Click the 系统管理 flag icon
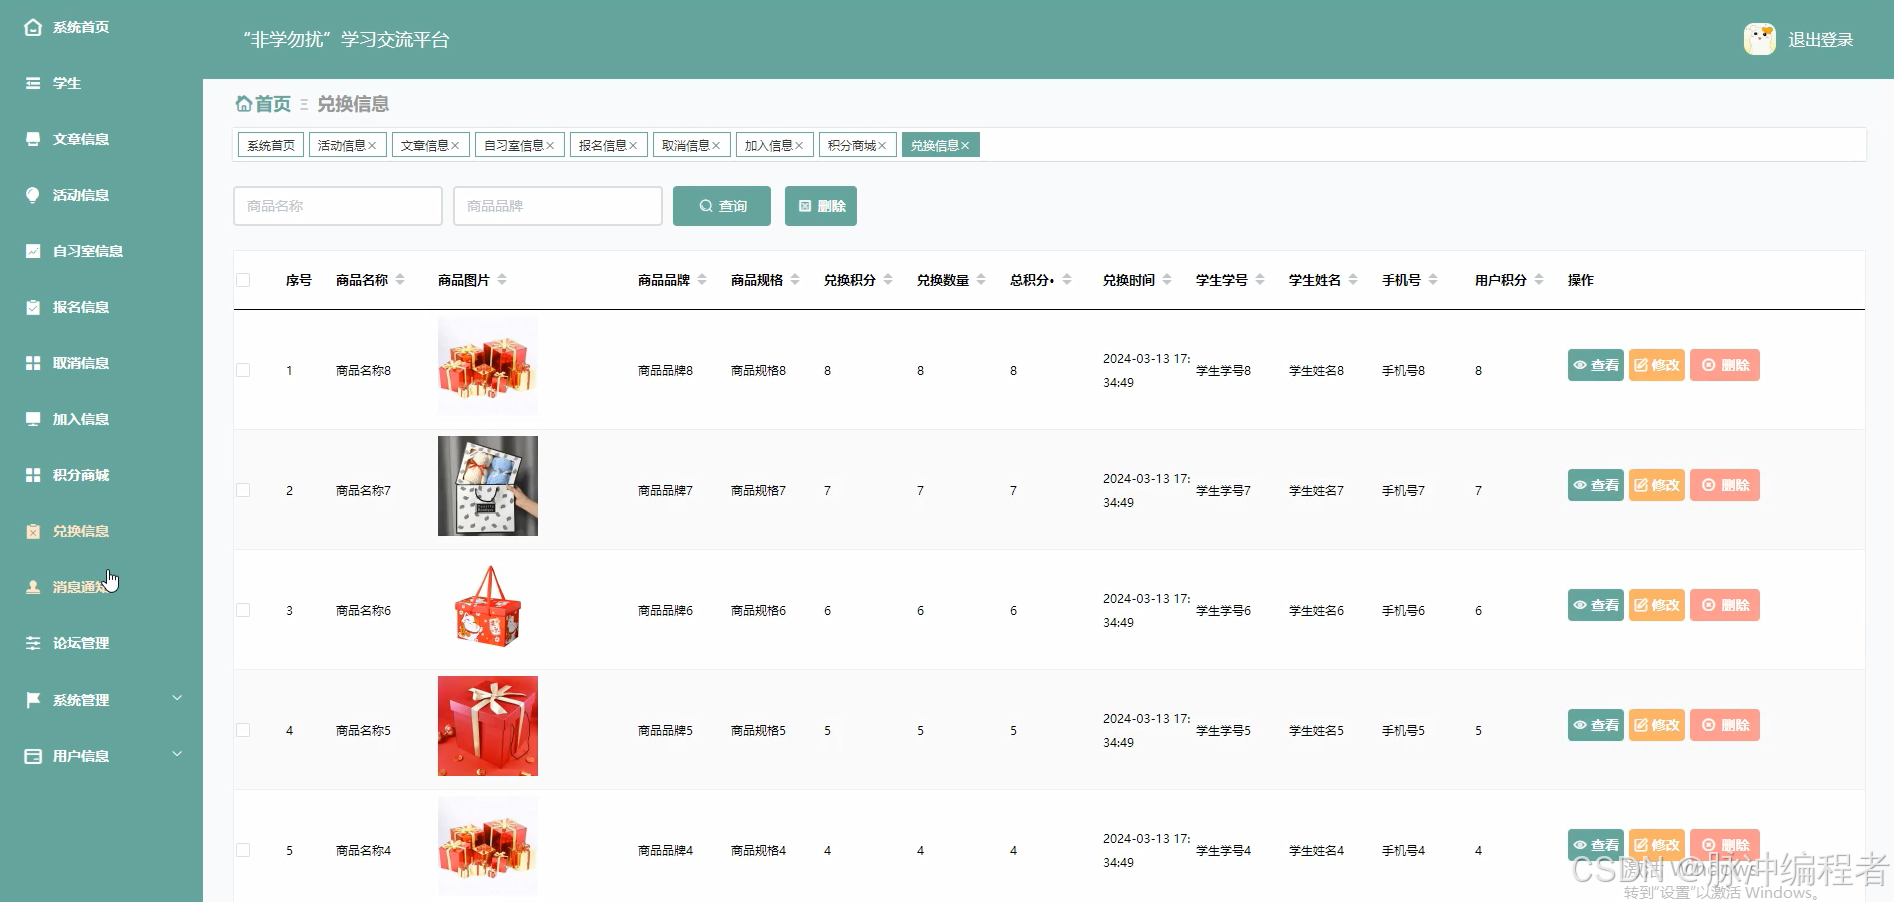 tap(33, 700)
